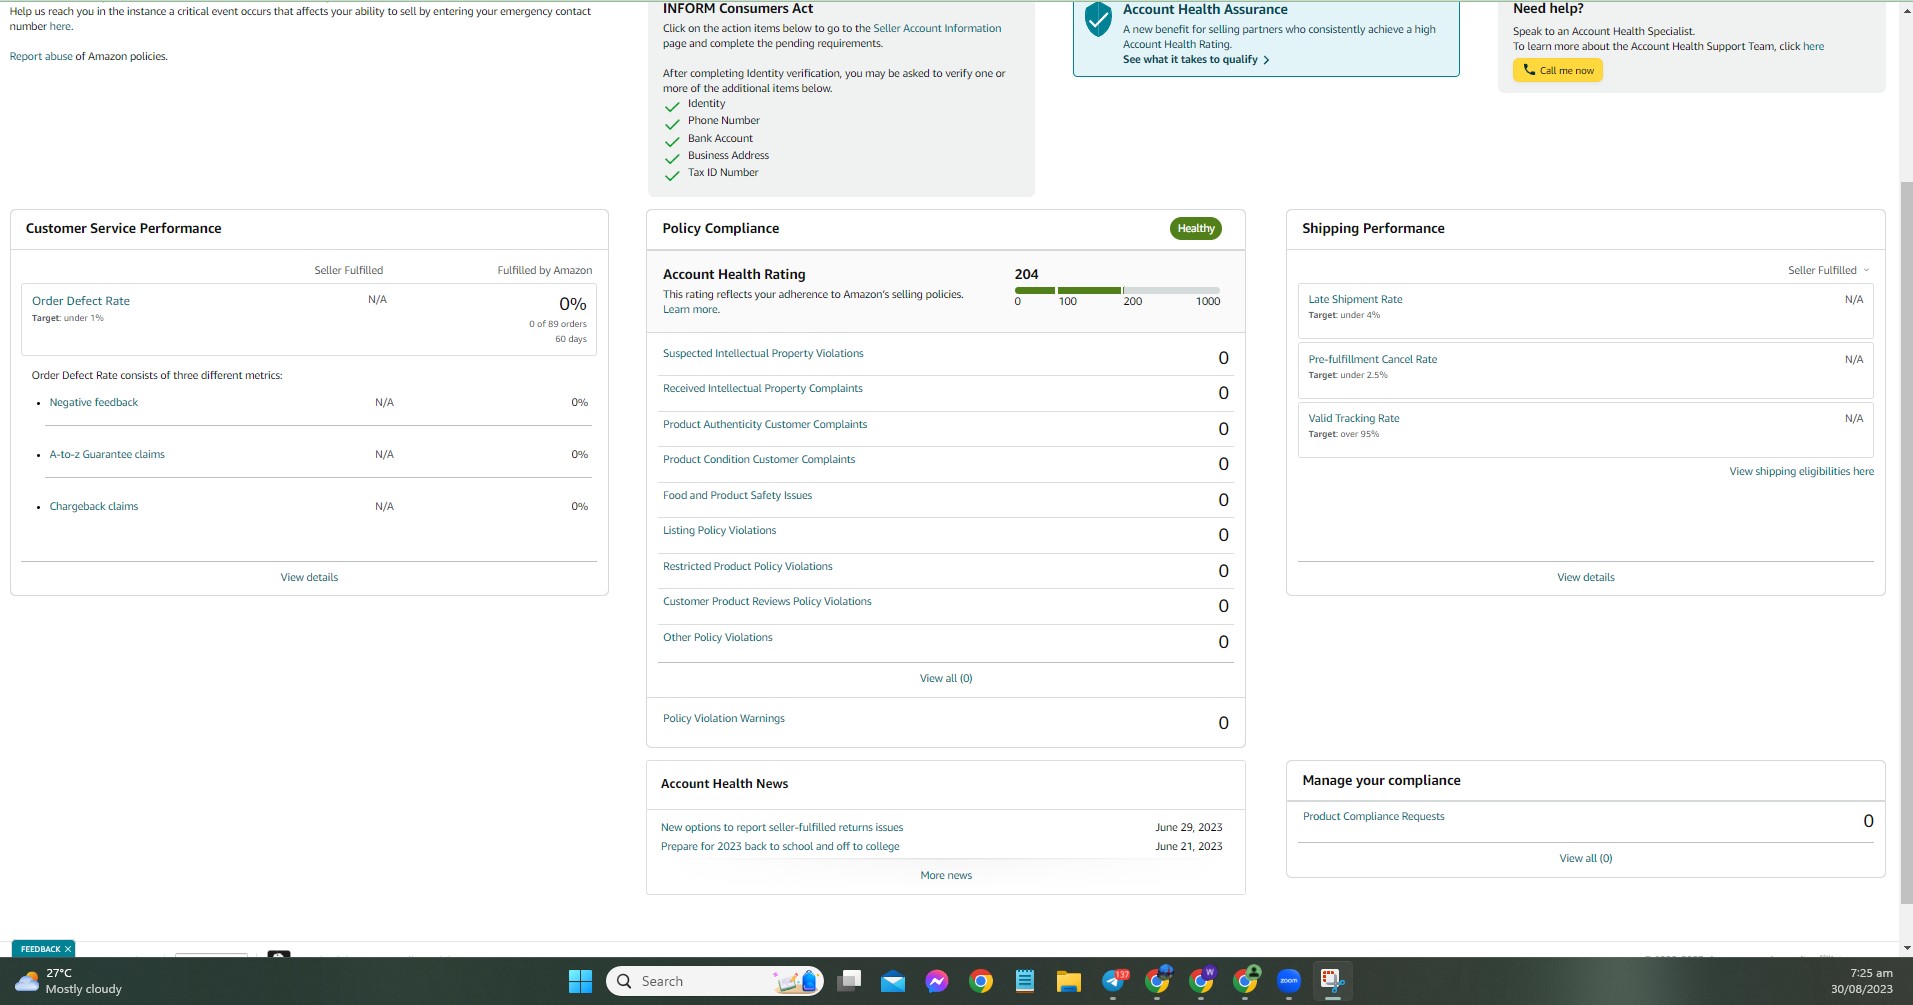Viewport: 1913px width, 1005px height.
Task: View details of Customer Service Performance
Action: point(309,577)
